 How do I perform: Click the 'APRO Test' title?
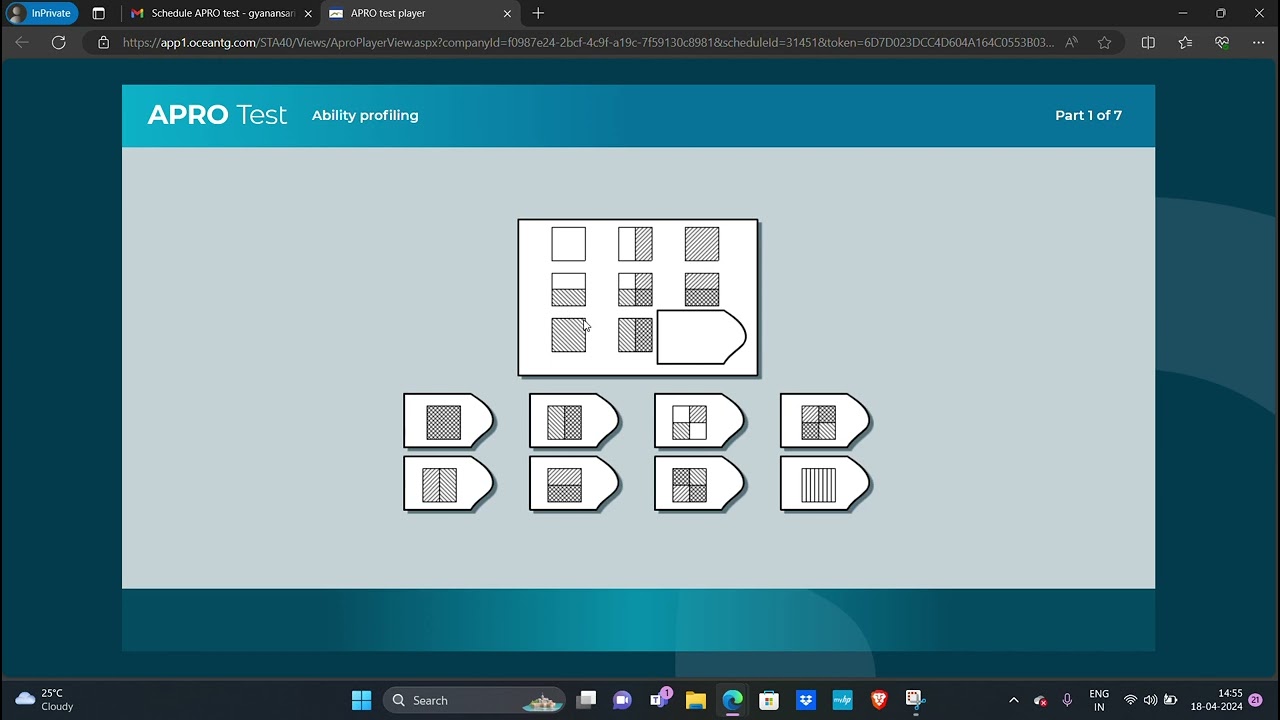pos(217,115)
